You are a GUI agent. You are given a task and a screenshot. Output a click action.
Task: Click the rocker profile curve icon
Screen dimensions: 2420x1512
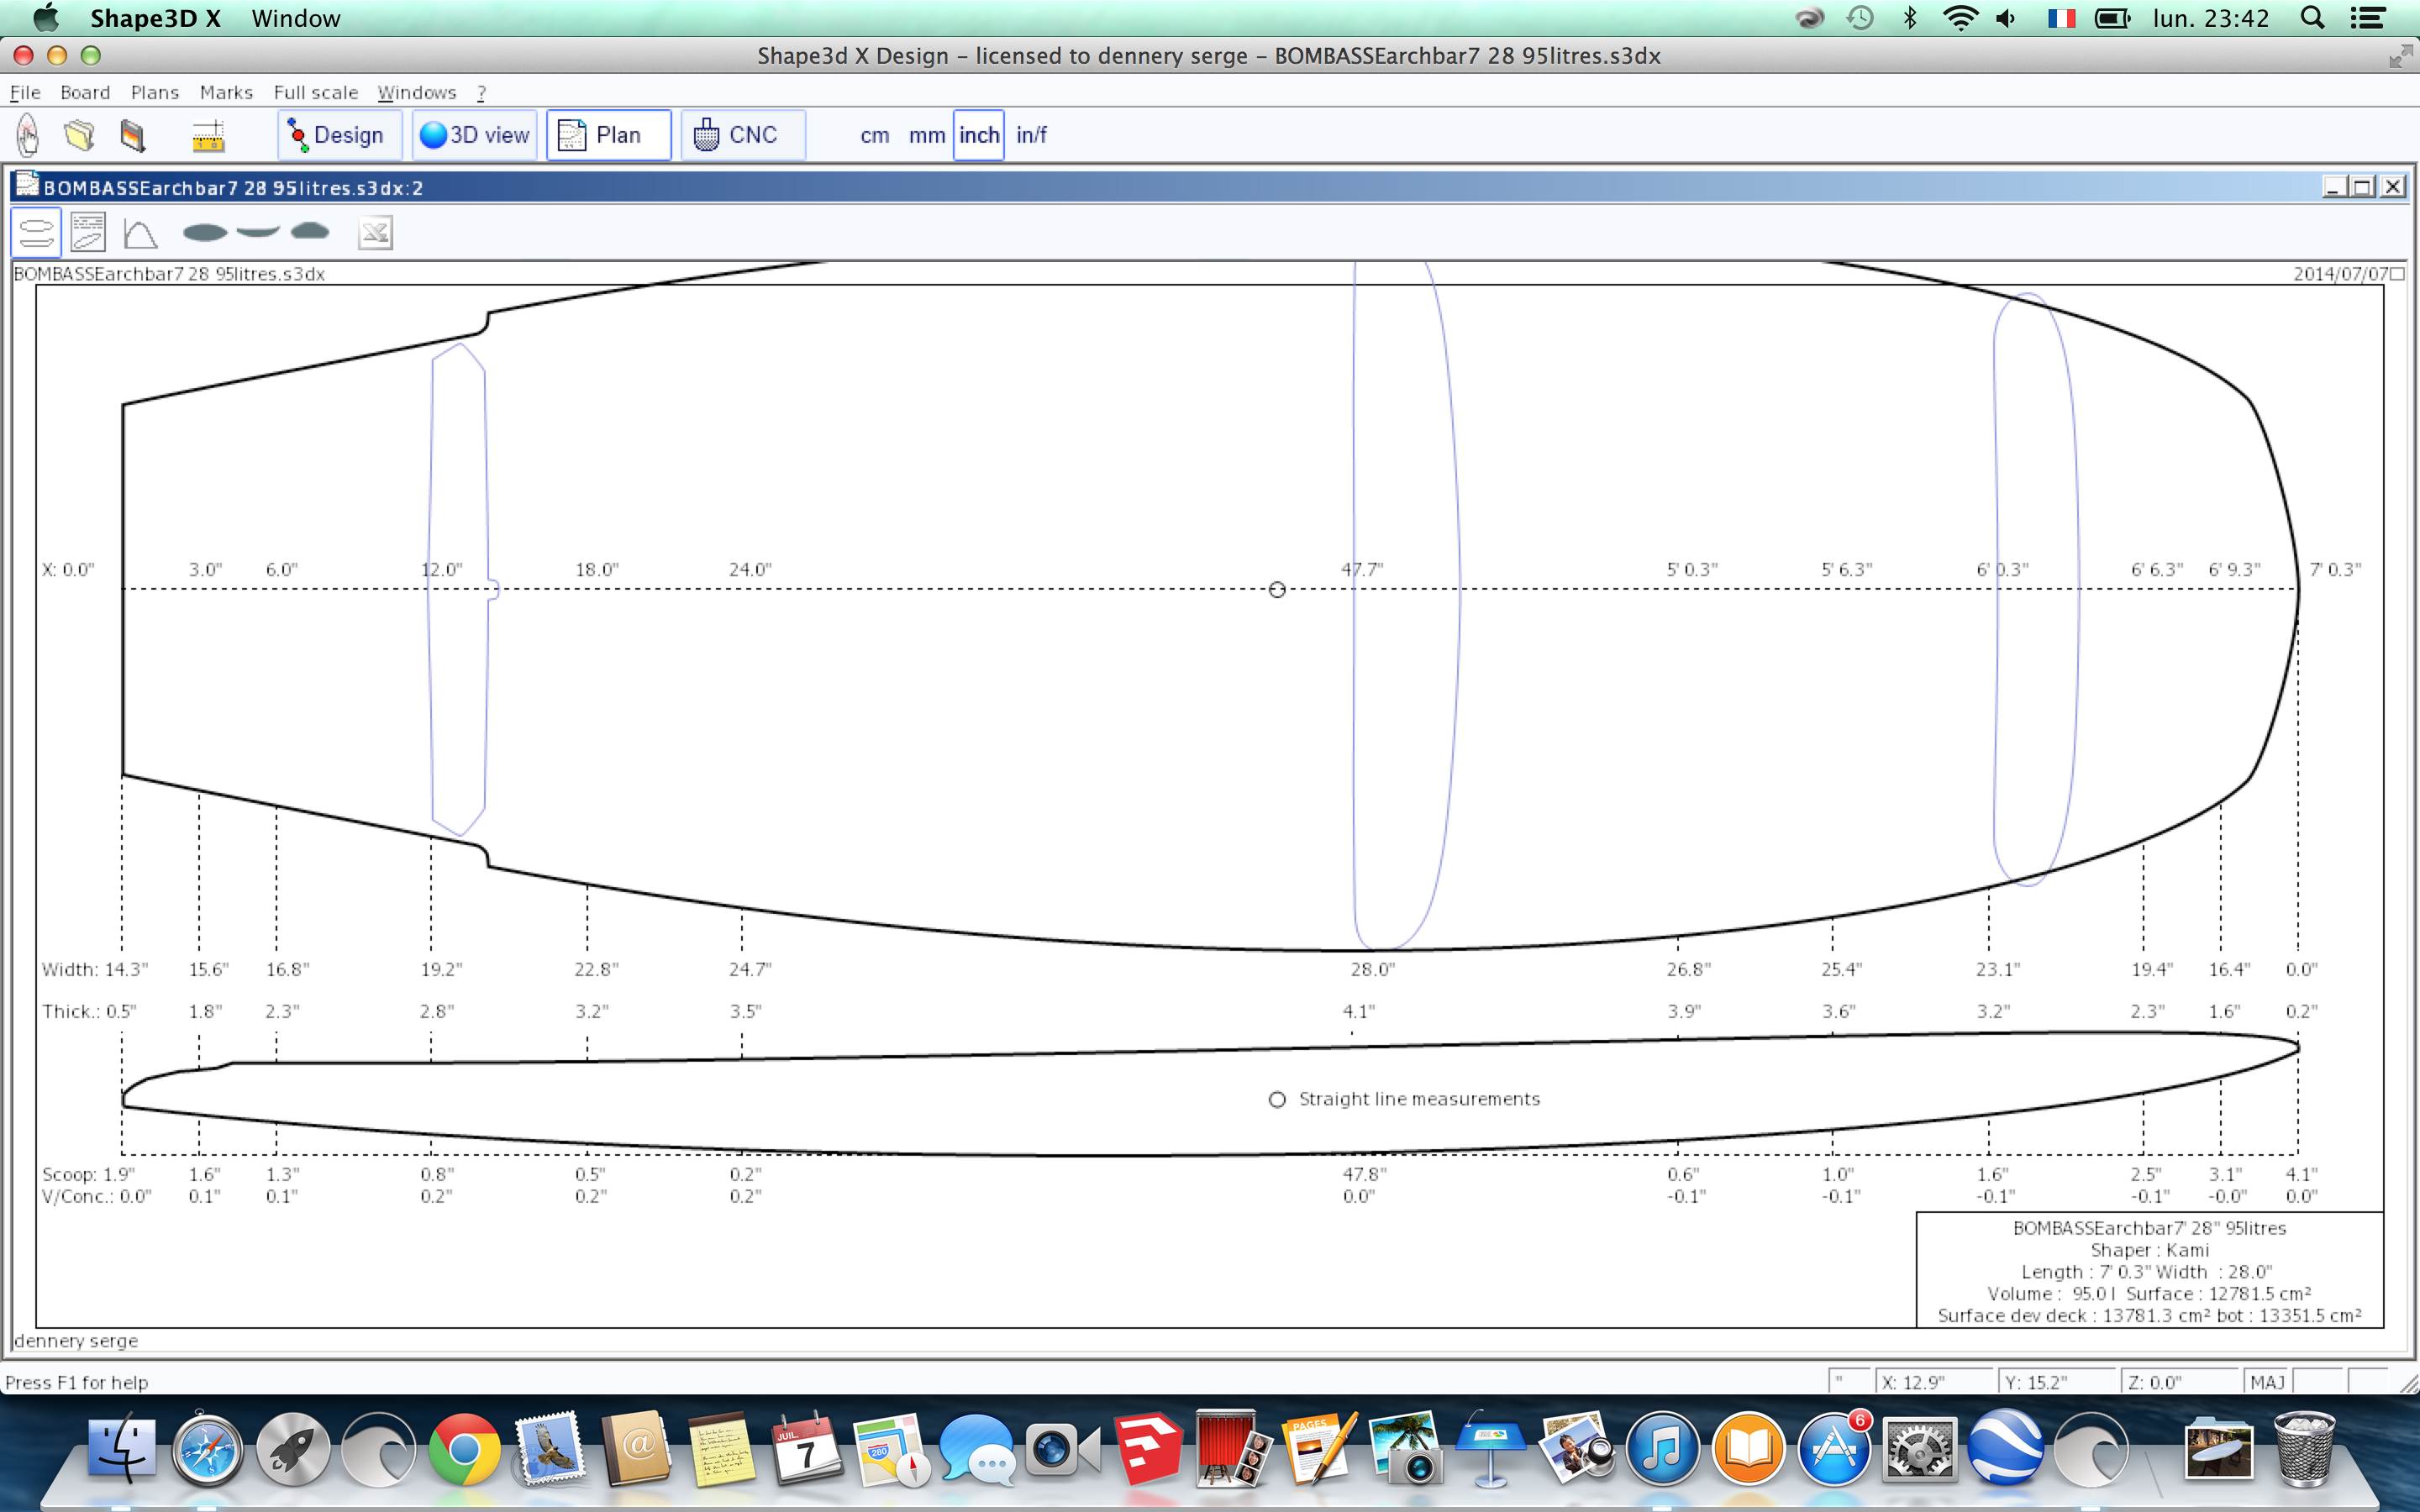point(258,232)
